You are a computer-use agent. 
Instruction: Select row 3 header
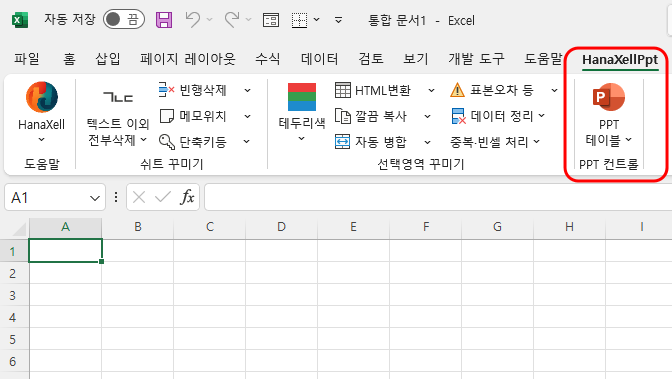click(x=14, y=295)
